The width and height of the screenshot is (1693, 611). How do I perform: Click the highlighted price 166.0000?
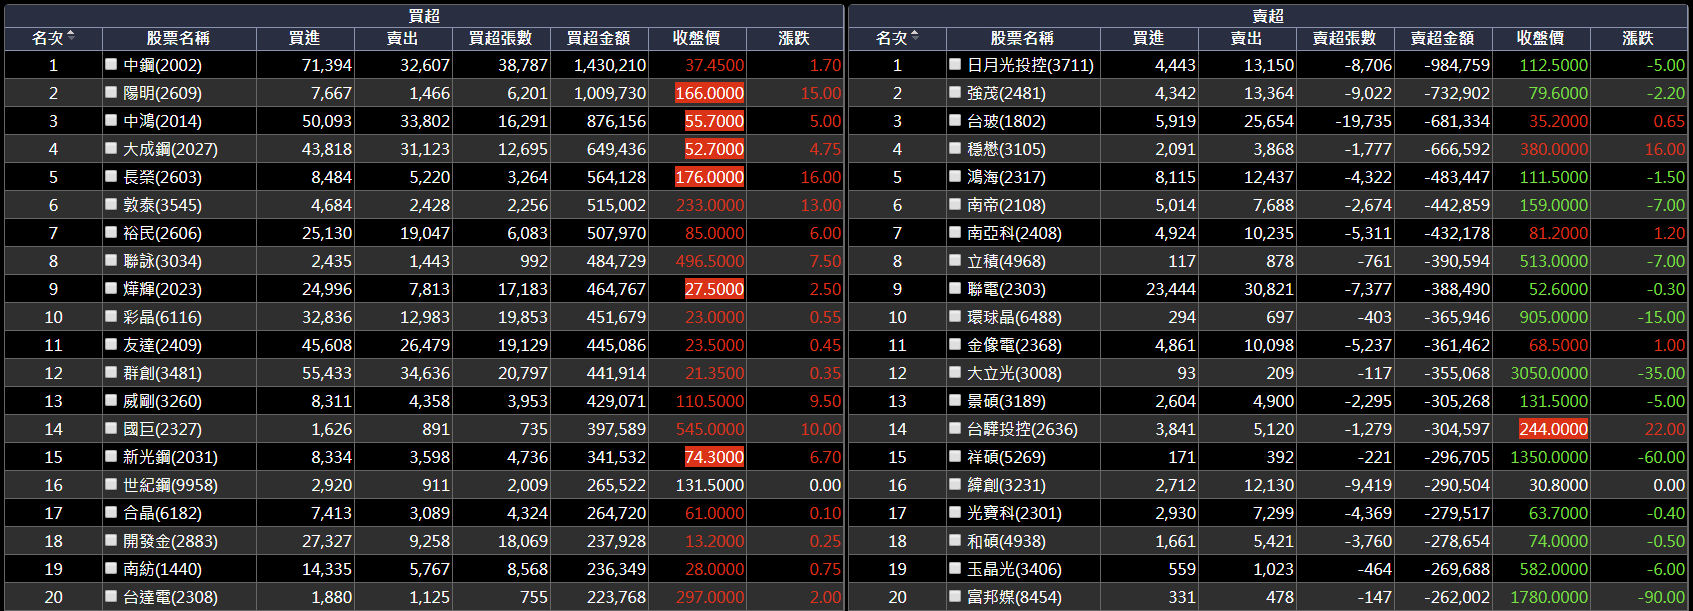pyautogui.click(x=710, y=93)
